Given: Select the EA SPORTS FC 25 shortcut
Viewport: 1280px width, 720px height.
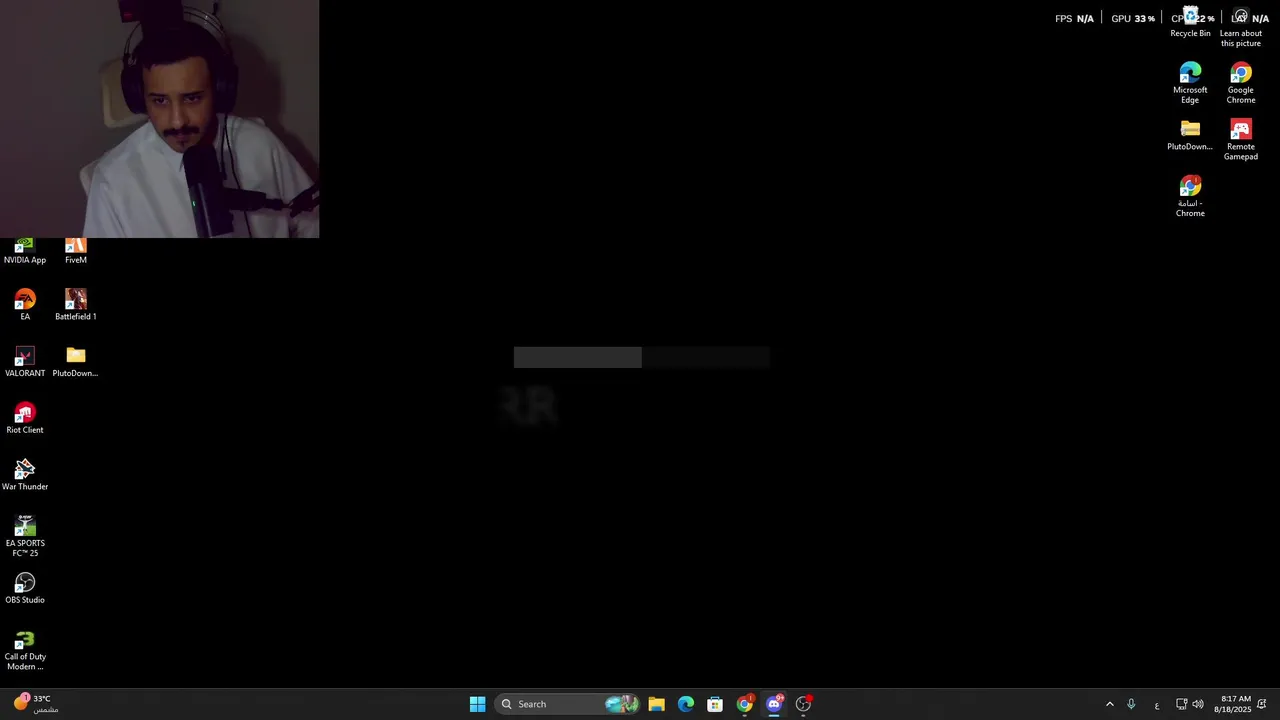Looking at the screenshot, I should pos(25,537).
